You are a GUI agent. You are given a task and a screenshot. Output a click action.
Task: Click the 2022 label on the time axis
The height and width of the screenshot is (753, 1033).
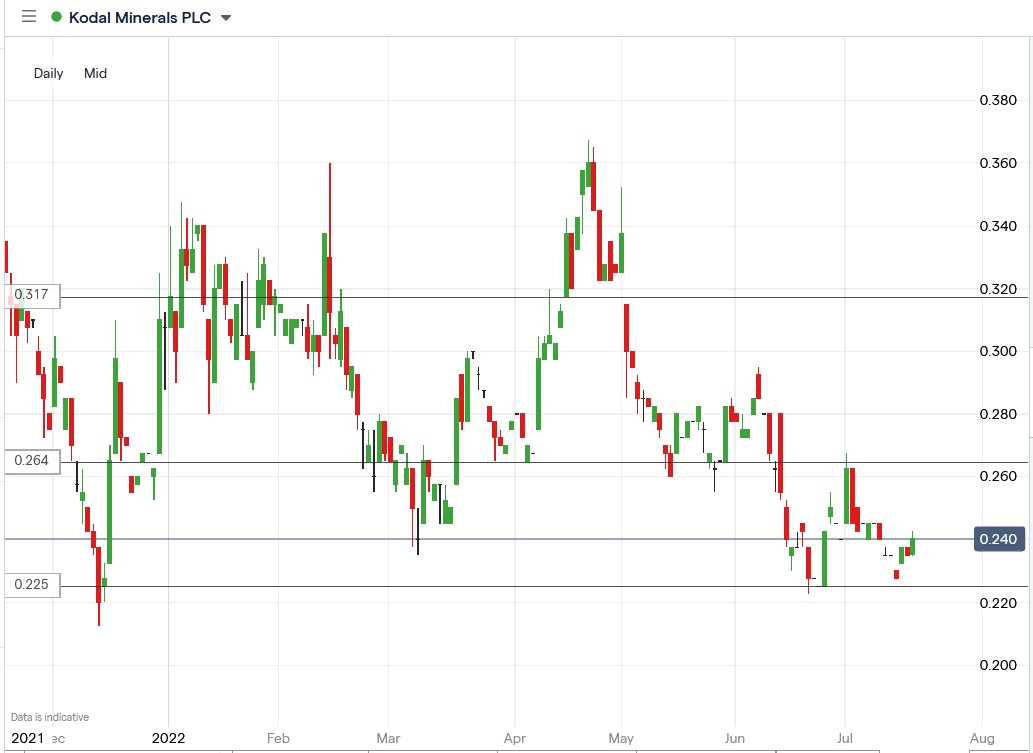pyautogui.click(x=168, y=738)
